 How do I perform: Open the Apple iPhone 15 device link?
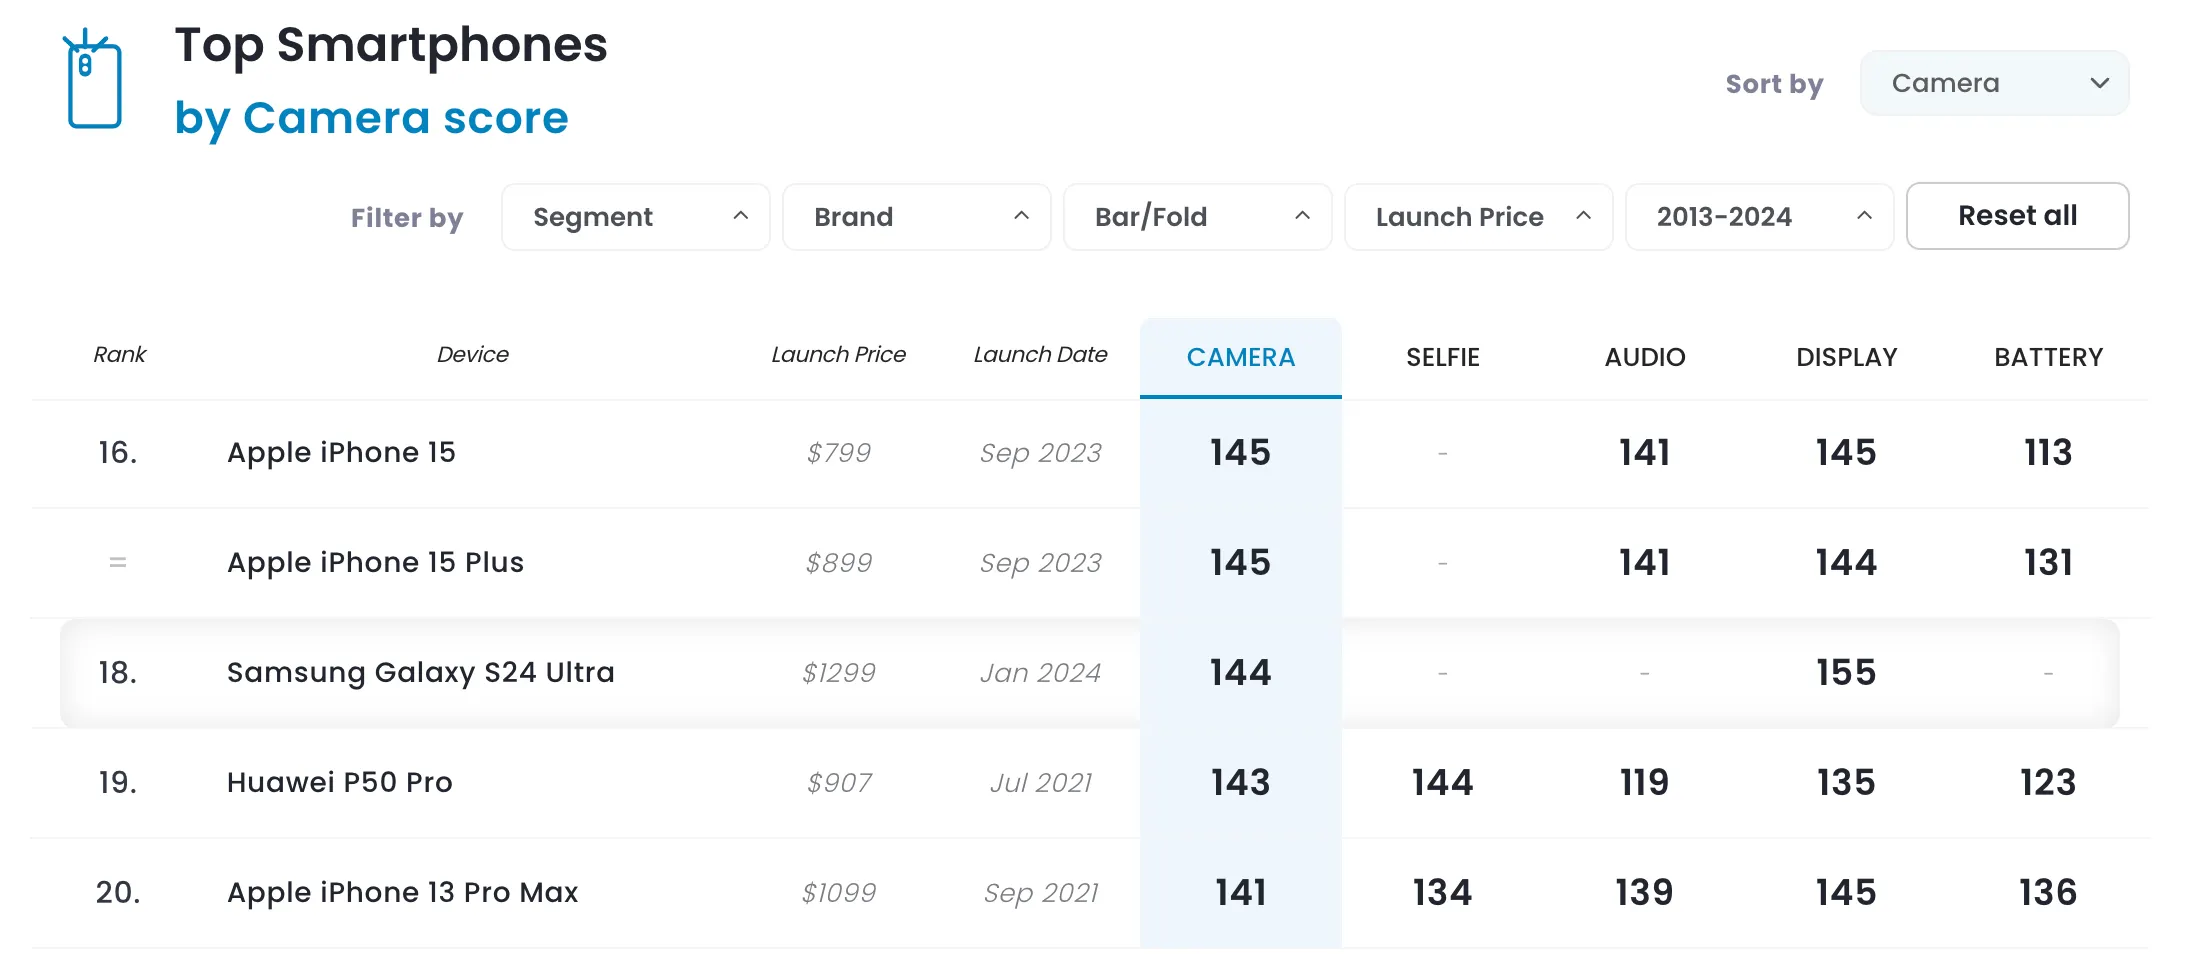click(341, 453)
